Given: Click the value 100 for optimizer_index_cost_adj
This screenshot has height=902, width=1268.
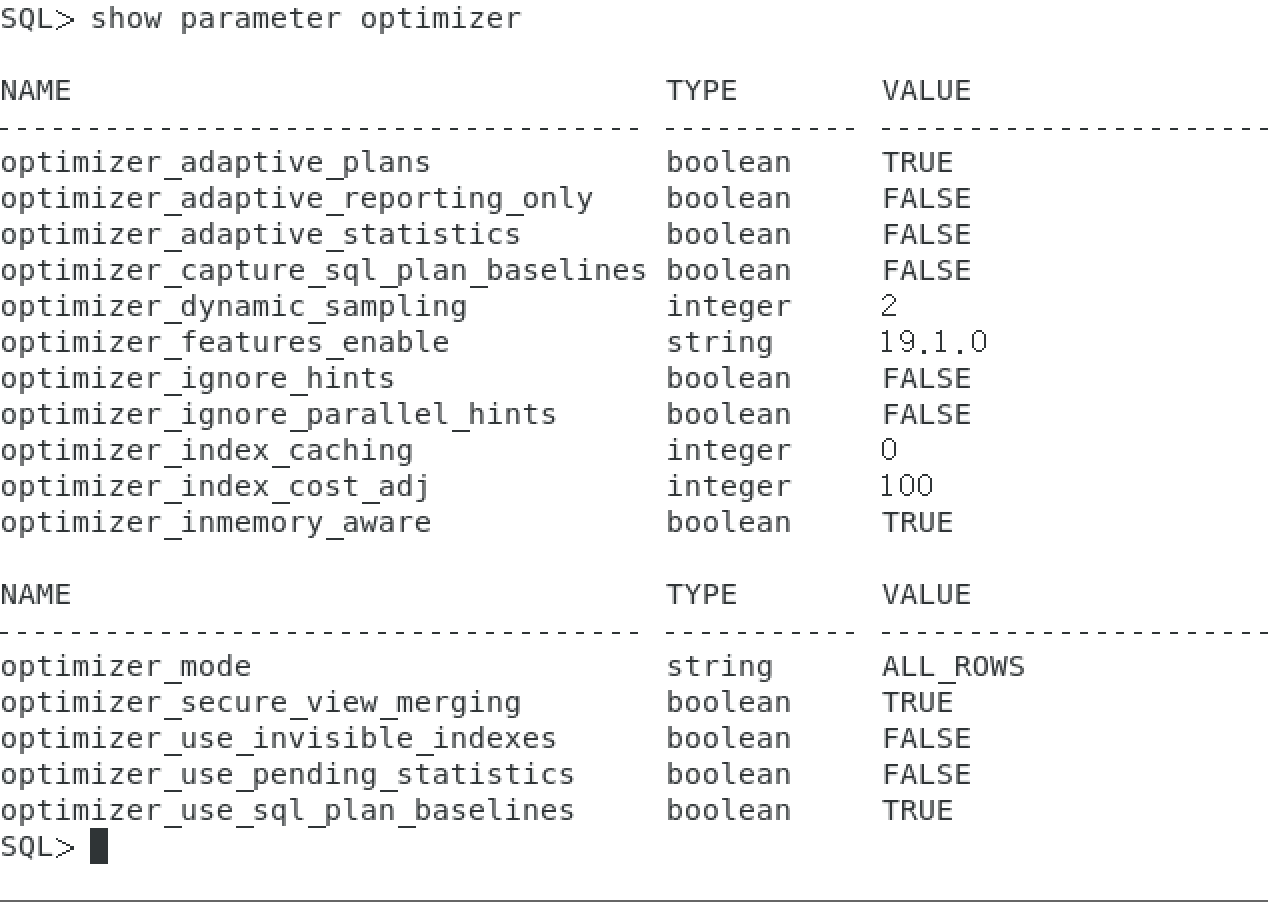Looking at the screenshot, I should point(907,487).
